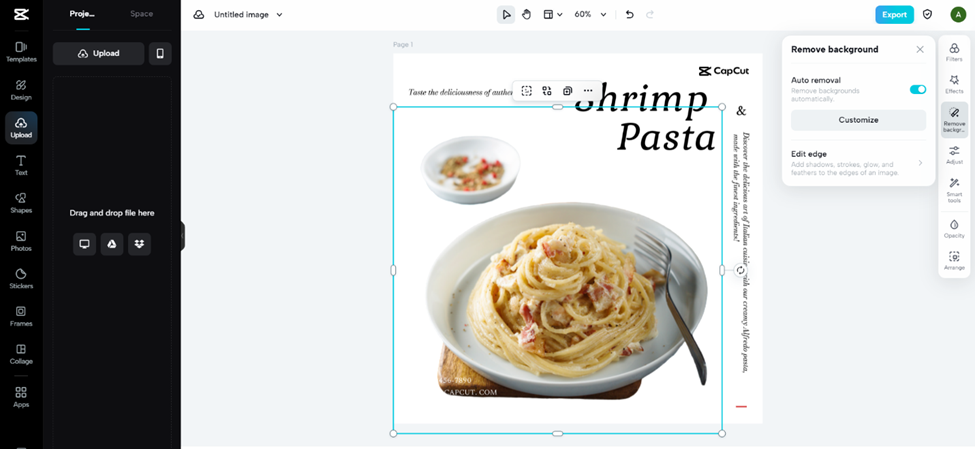Open Smart tools in the right toolbar
This screenshot has width=975, height=449.
tap(954, 190)
